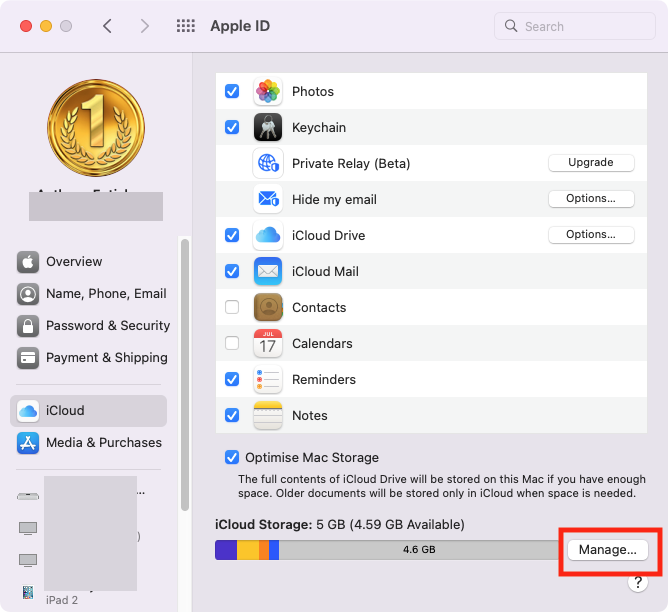This screenshot has height=612, width=668.
Task: Click the magnifying glass search icon
Action: [511, 26]
